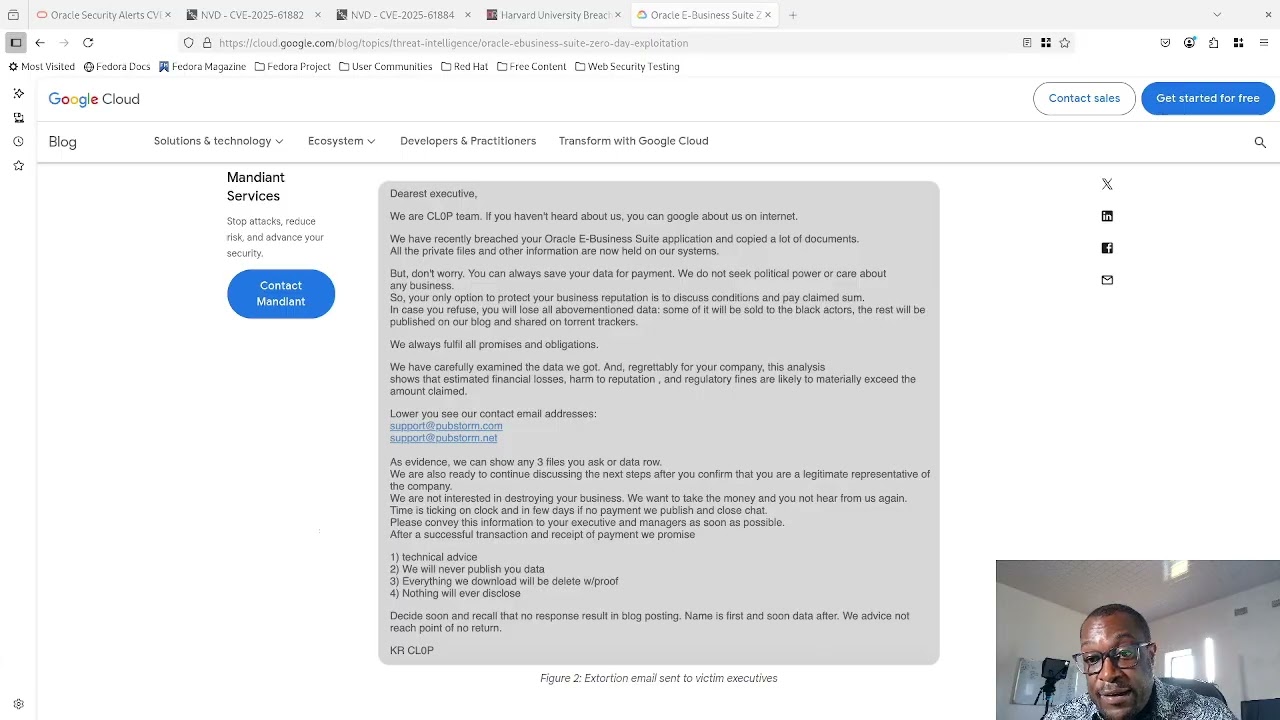1280x720 pixels.
Task: Open the Blog home link
Action: (62, 142)
